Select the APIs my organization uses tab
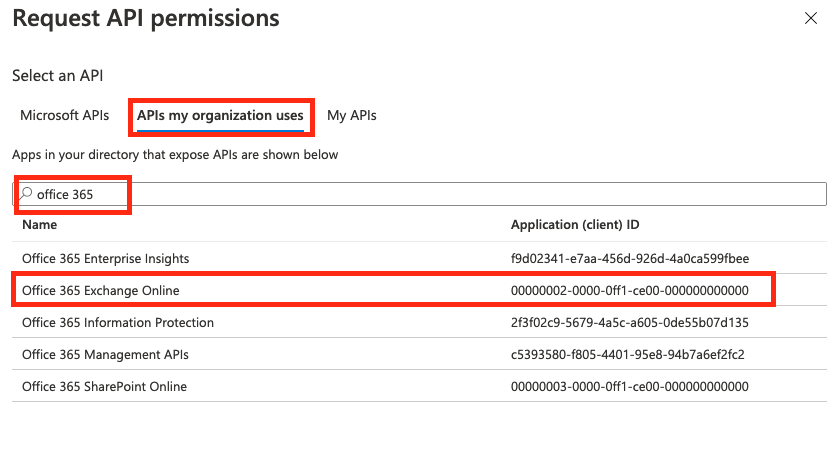Viewport: 838px width, 466px height. click(x=220, y=115)
